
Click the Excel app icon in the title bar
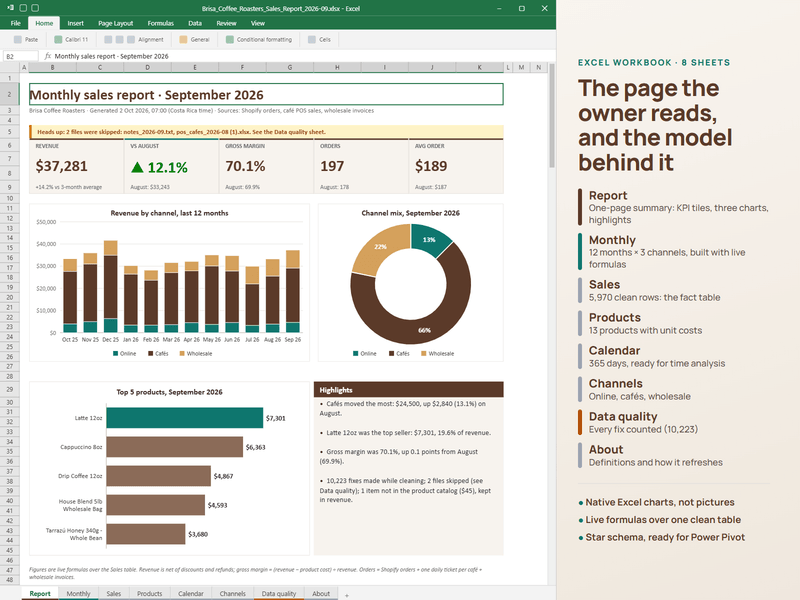(11, 8)
